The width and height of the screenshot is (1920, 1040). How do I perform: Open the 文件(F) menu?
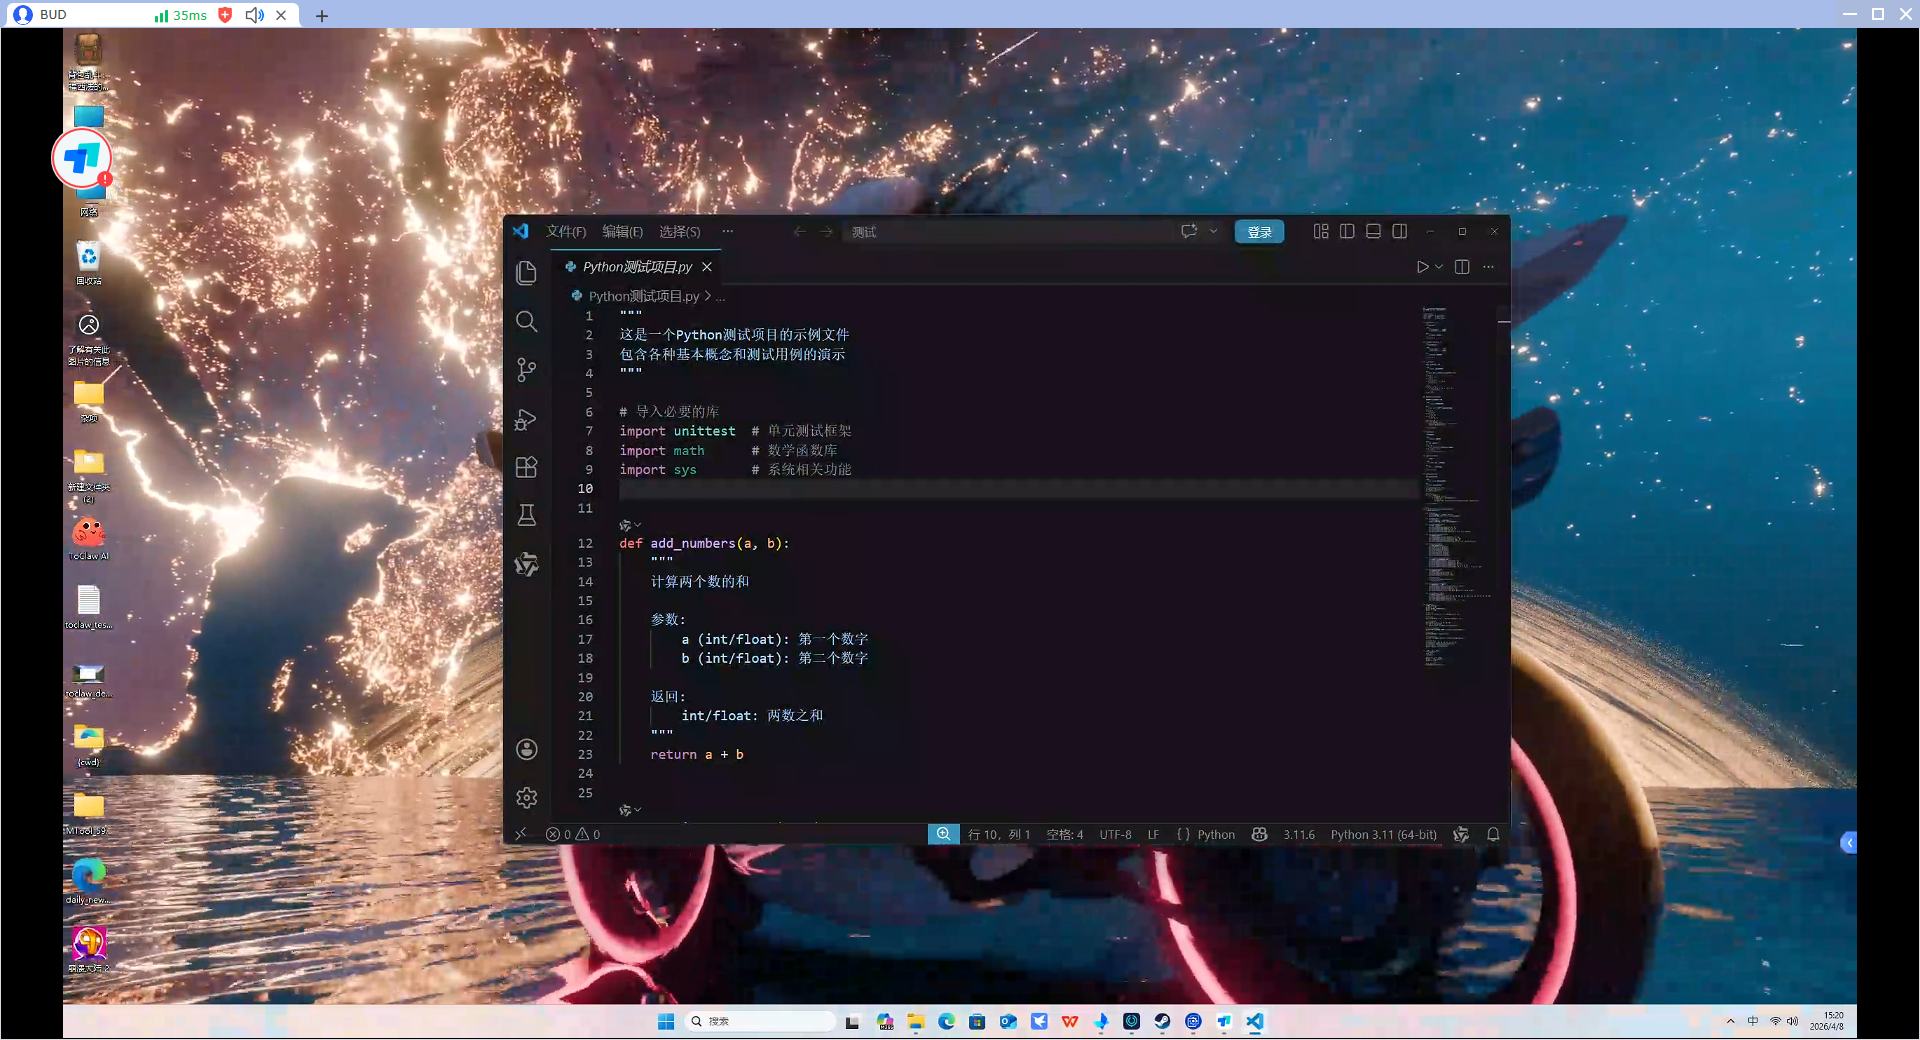point(566,231)
